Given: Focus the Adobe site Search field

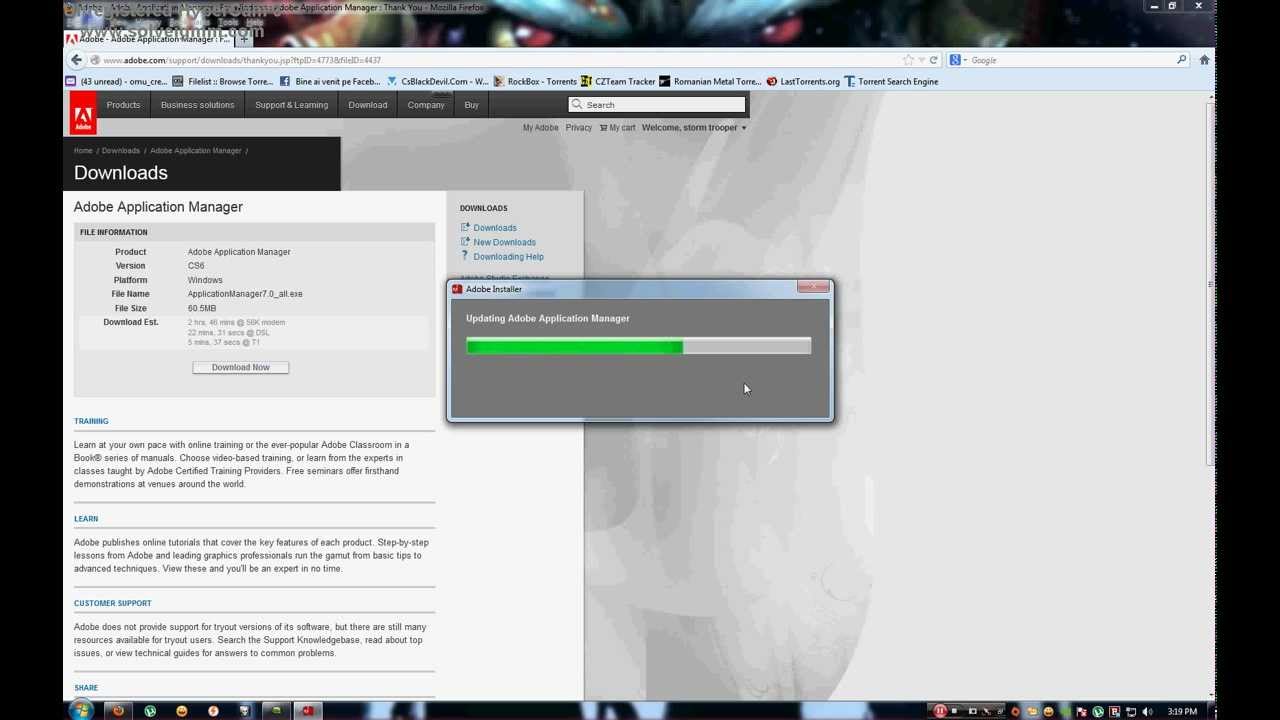Looking at the screenshot, I should pyautogui.click(x=657, y=105).
